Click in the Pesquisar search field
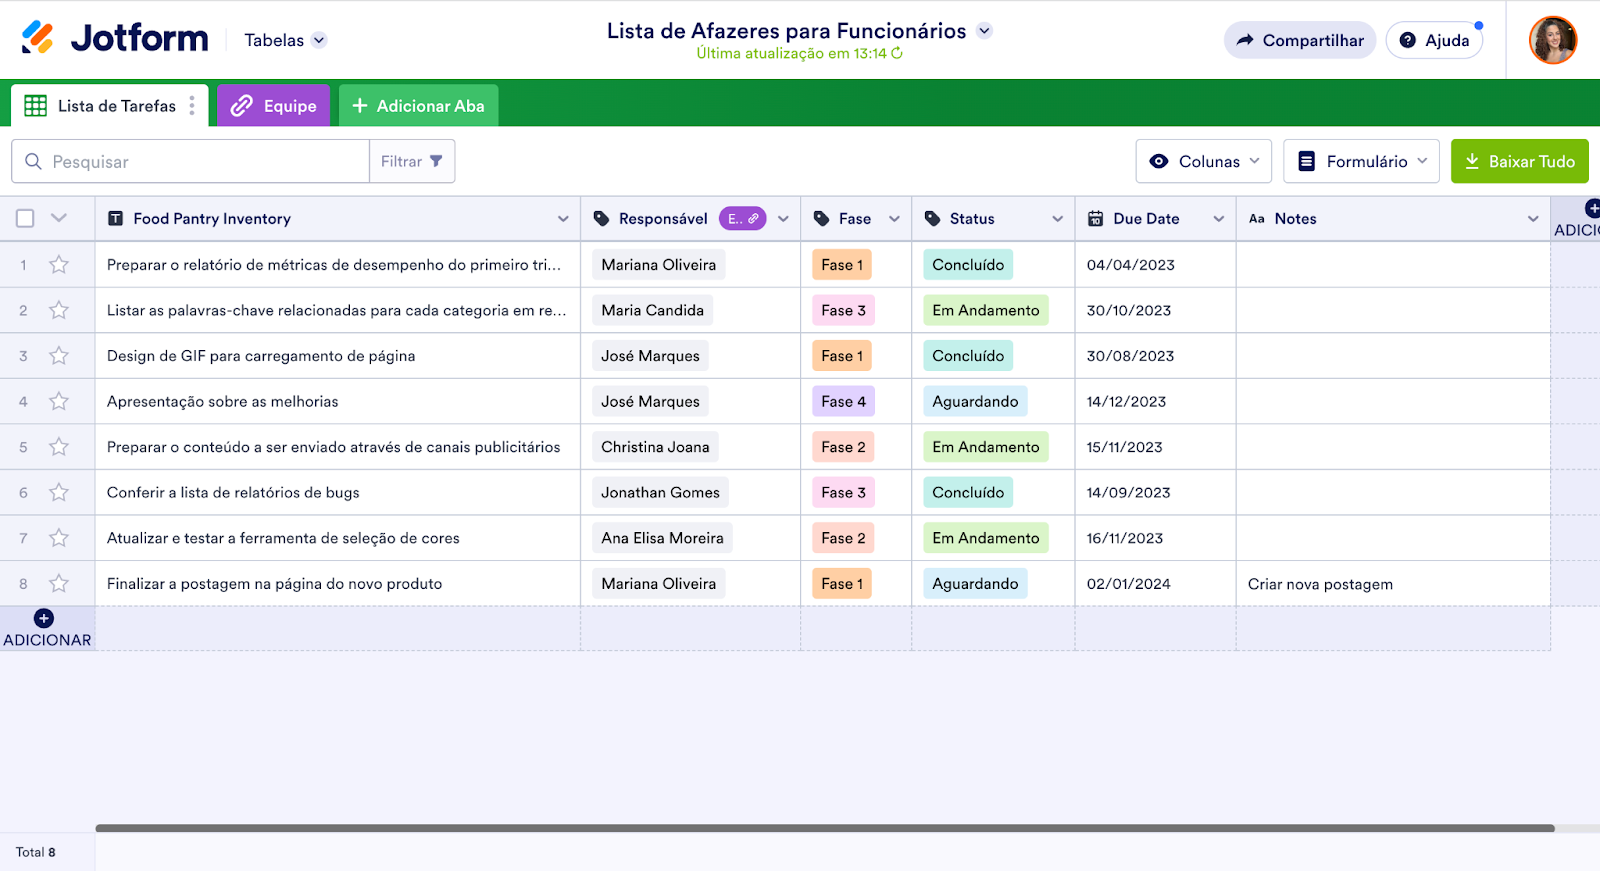Viewport: 1600px width, 871px height. point(190,161)
